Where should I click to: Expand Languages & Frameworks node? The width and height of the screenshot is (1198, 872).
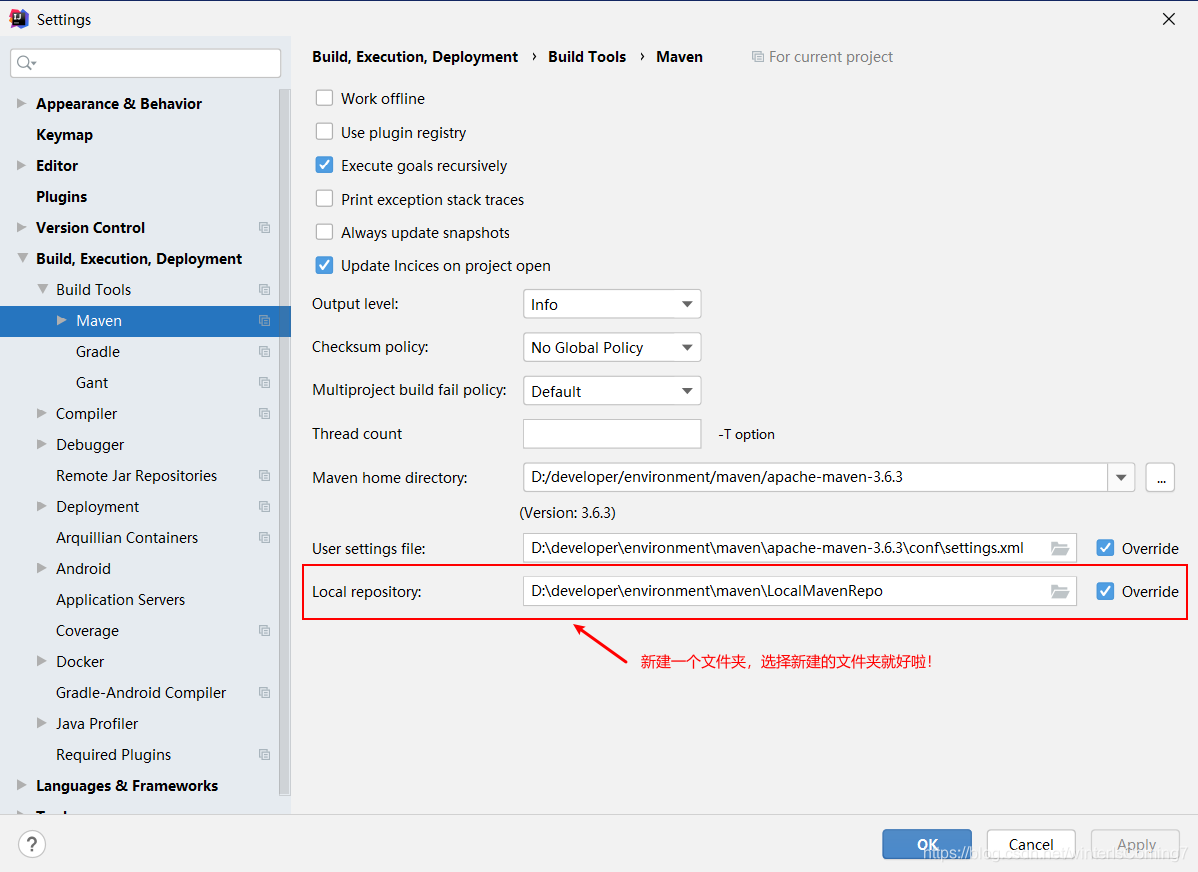[21, 785]
